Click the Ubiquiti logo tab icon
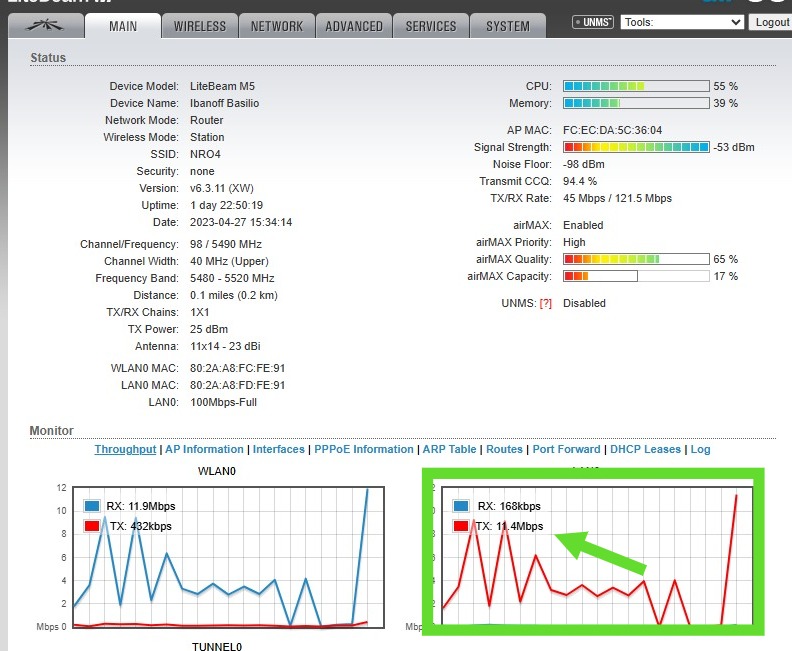The width and height of the screenshot is (792, 651). (x=45, y=26)
